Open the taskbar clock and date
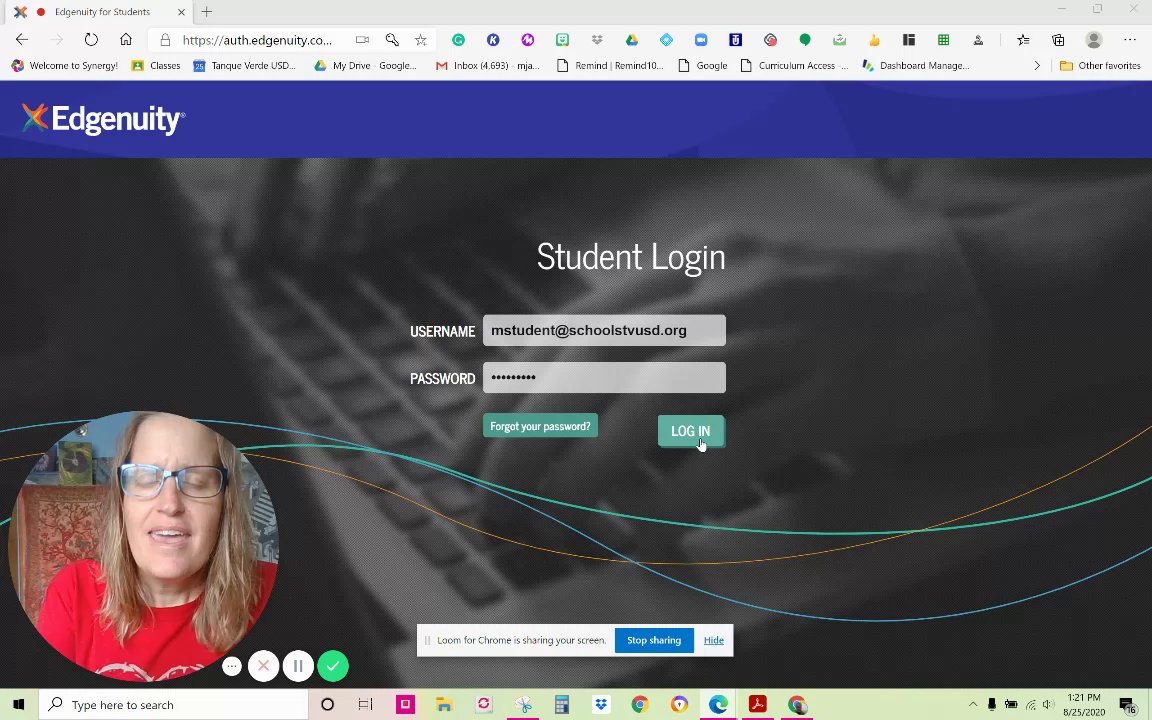 (x=1084, y=705)
